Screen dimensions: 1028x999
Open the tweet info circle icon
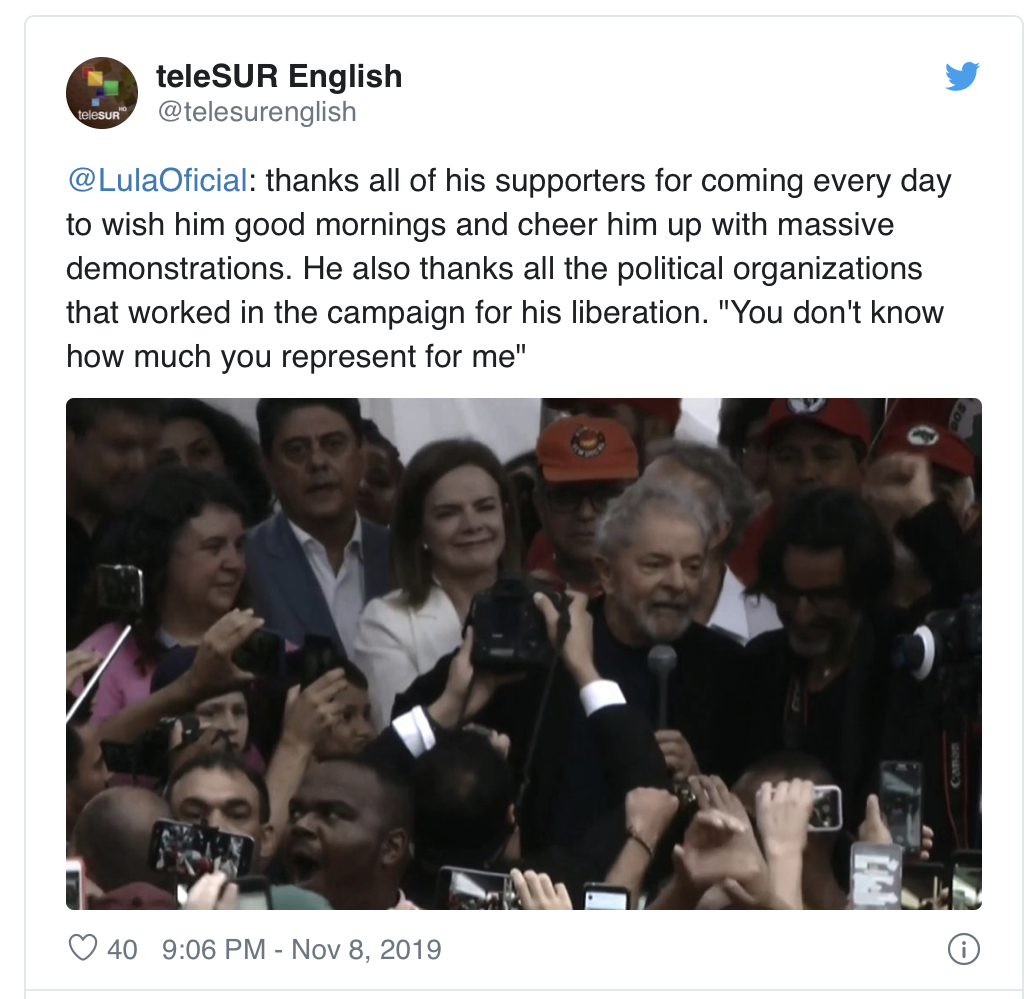point(963,949)
